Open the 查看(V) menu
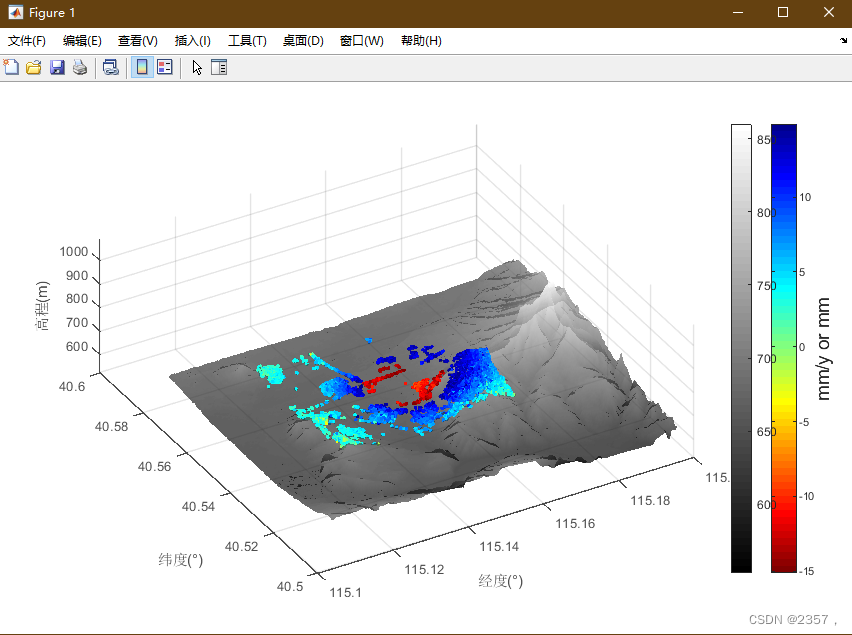 (x=137, y=40)
